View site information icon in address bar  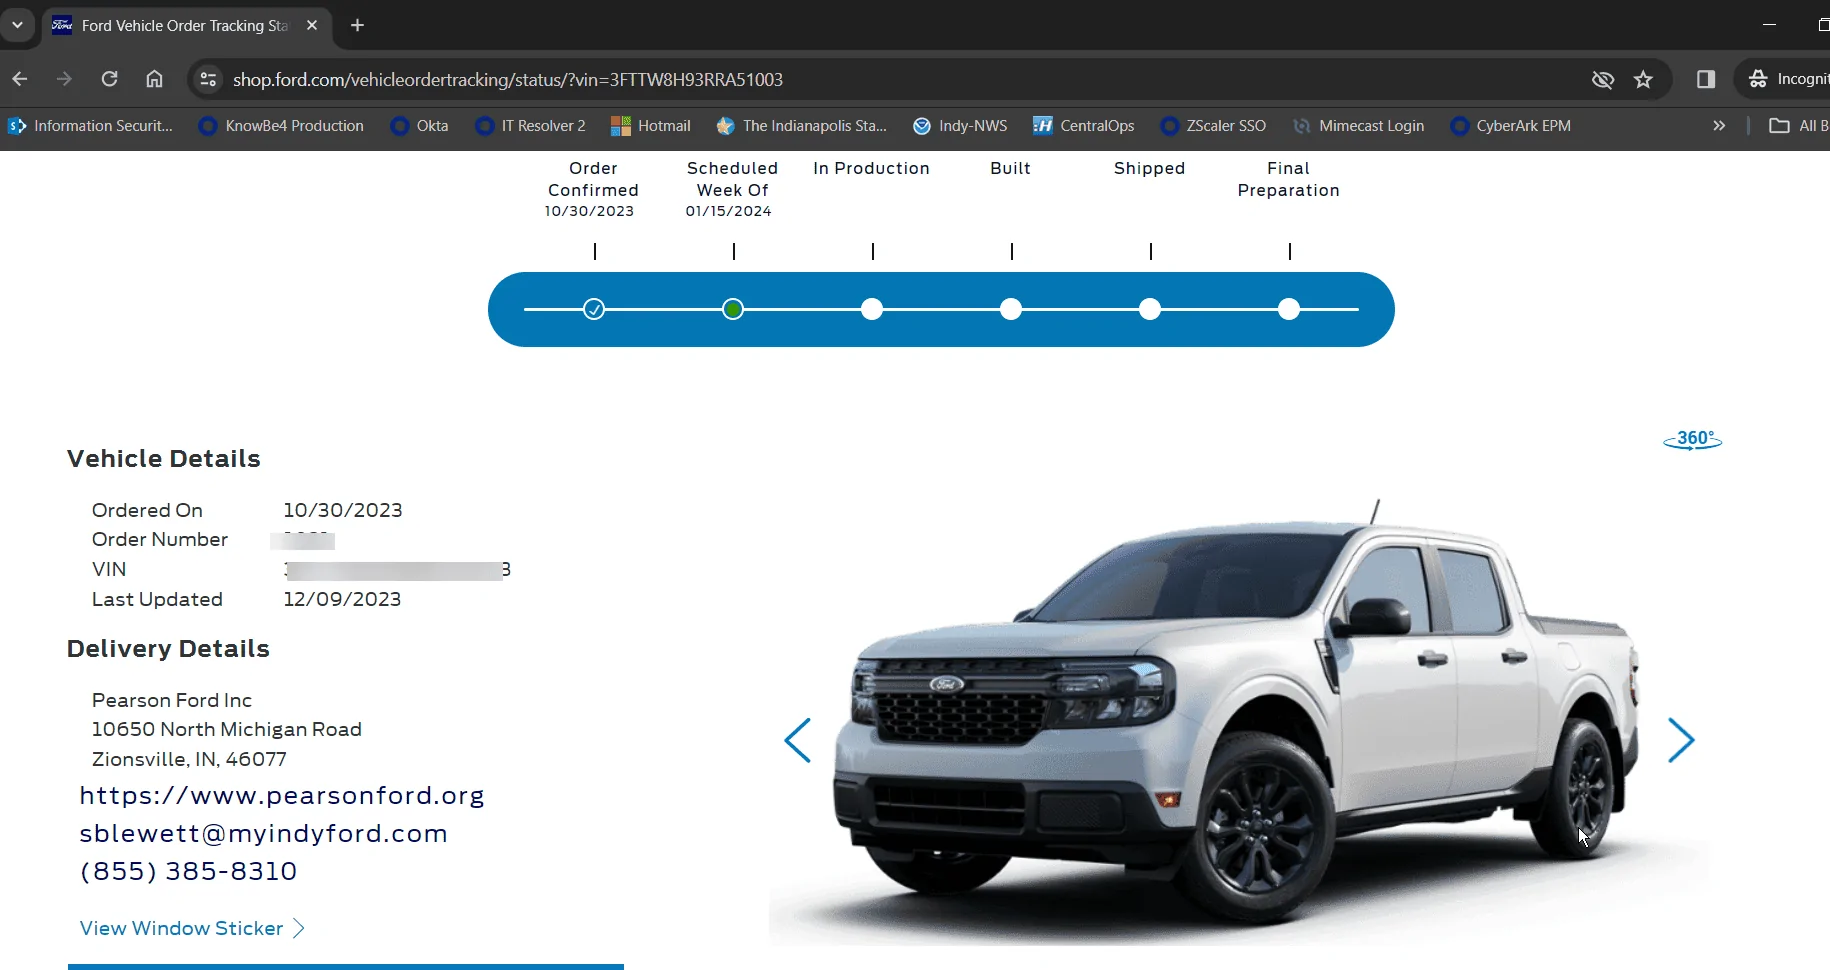[x=208, y=79]
